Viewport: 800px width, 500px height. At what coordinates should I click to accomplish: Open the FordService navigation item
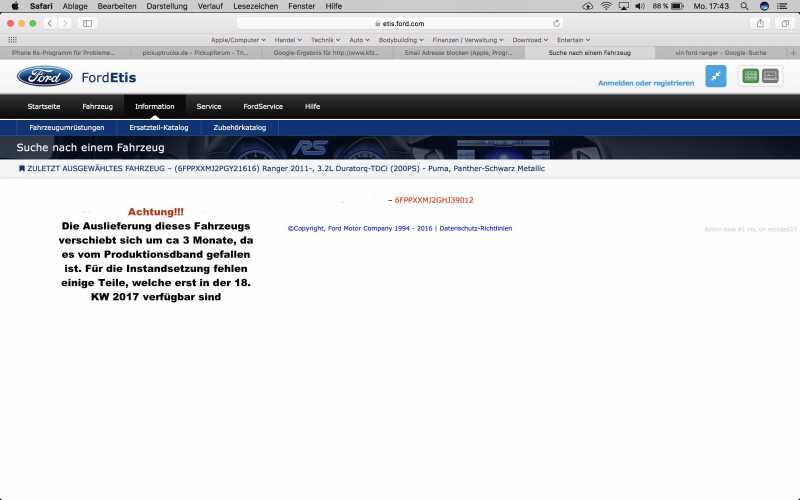[263, 107]
